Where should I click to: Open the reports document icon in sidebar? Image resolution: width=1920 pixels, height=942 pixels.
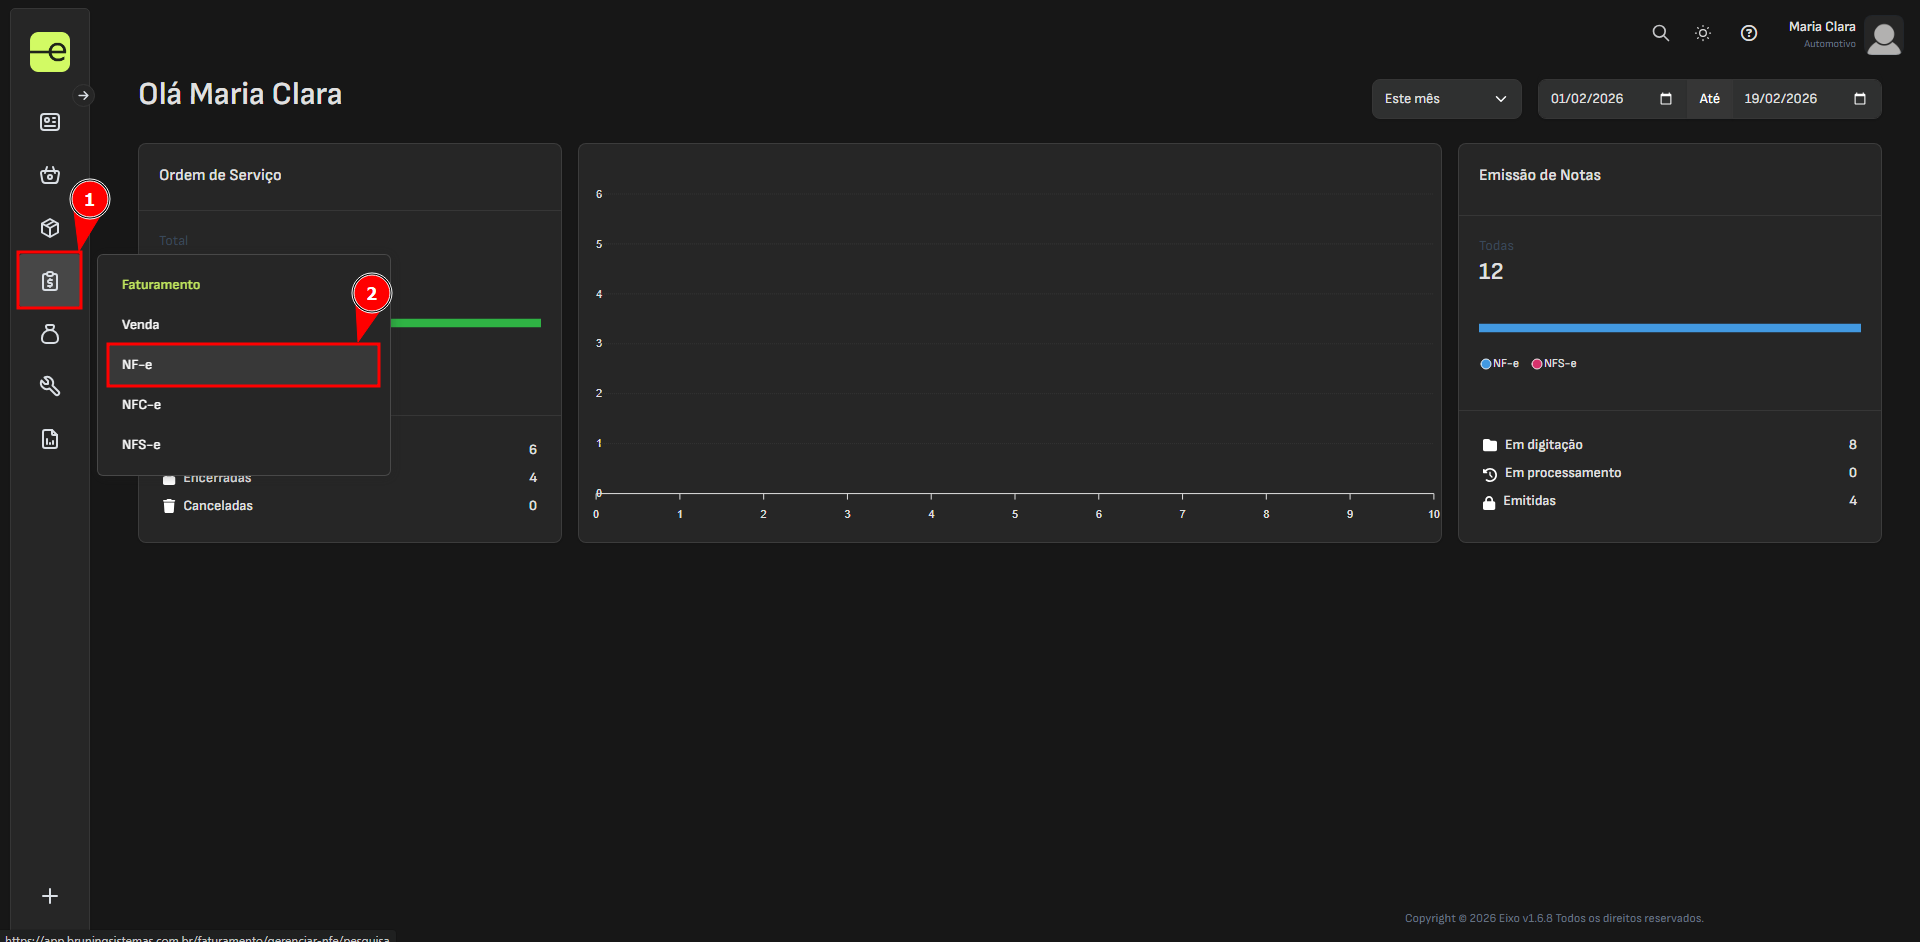[50, 439]
